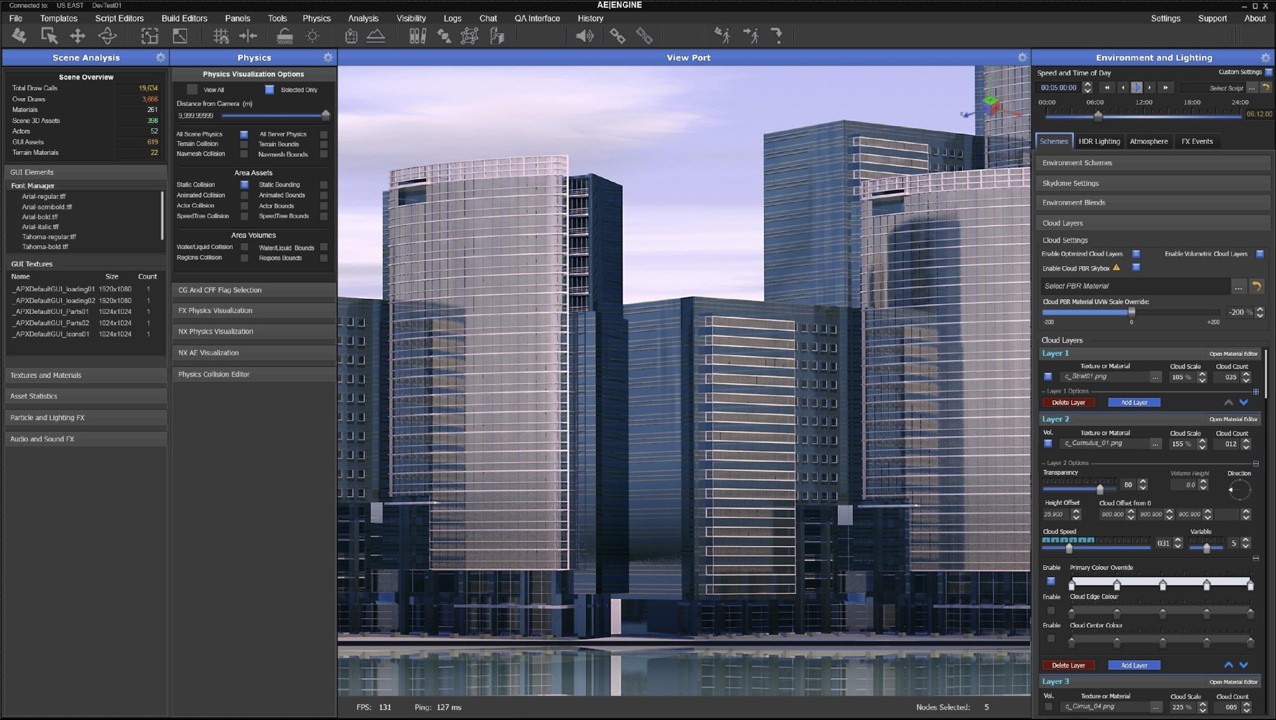The image size is (1276, 720).
Task: Toggle Enable Volumetric Cloud Layers checkbox
Action: 1259,254
